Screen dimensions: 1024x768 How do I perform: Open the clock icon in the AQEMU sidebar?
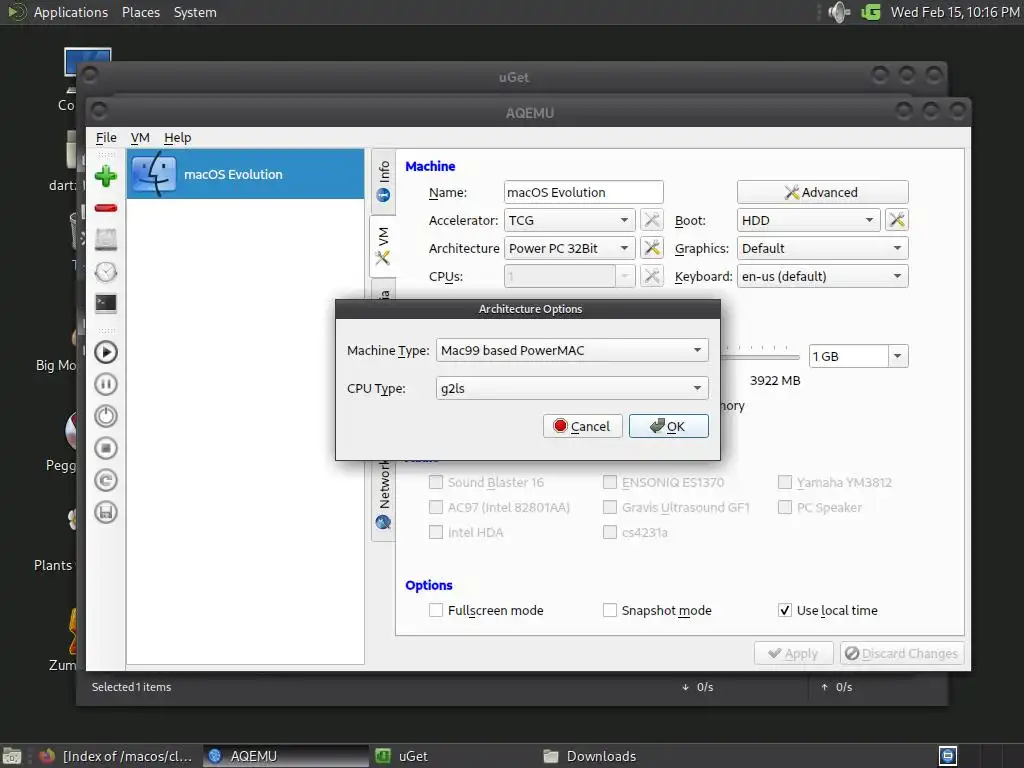(106, 272)
